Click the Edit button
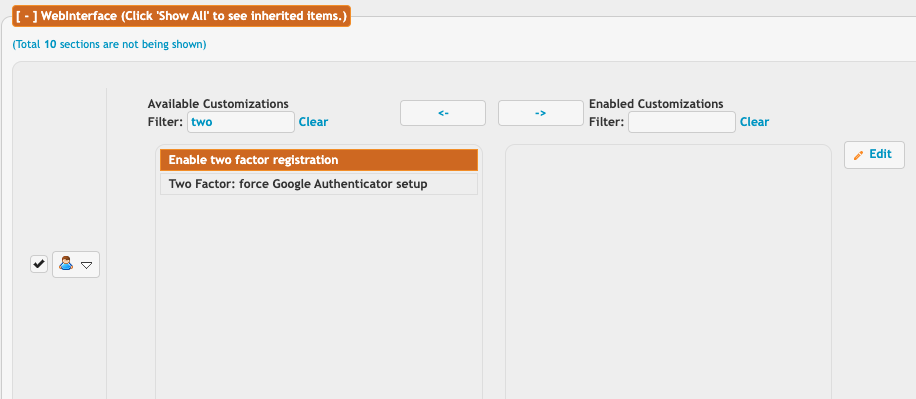 [874, 155]
